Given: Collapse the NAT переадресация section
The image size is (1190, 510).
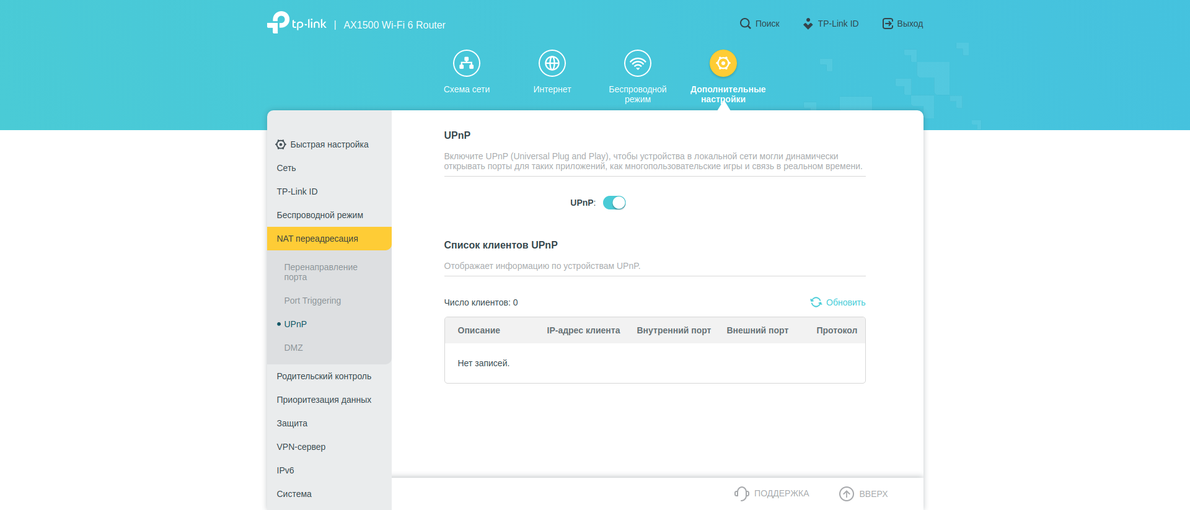Looking at the screenshot, I should (329, 238).
